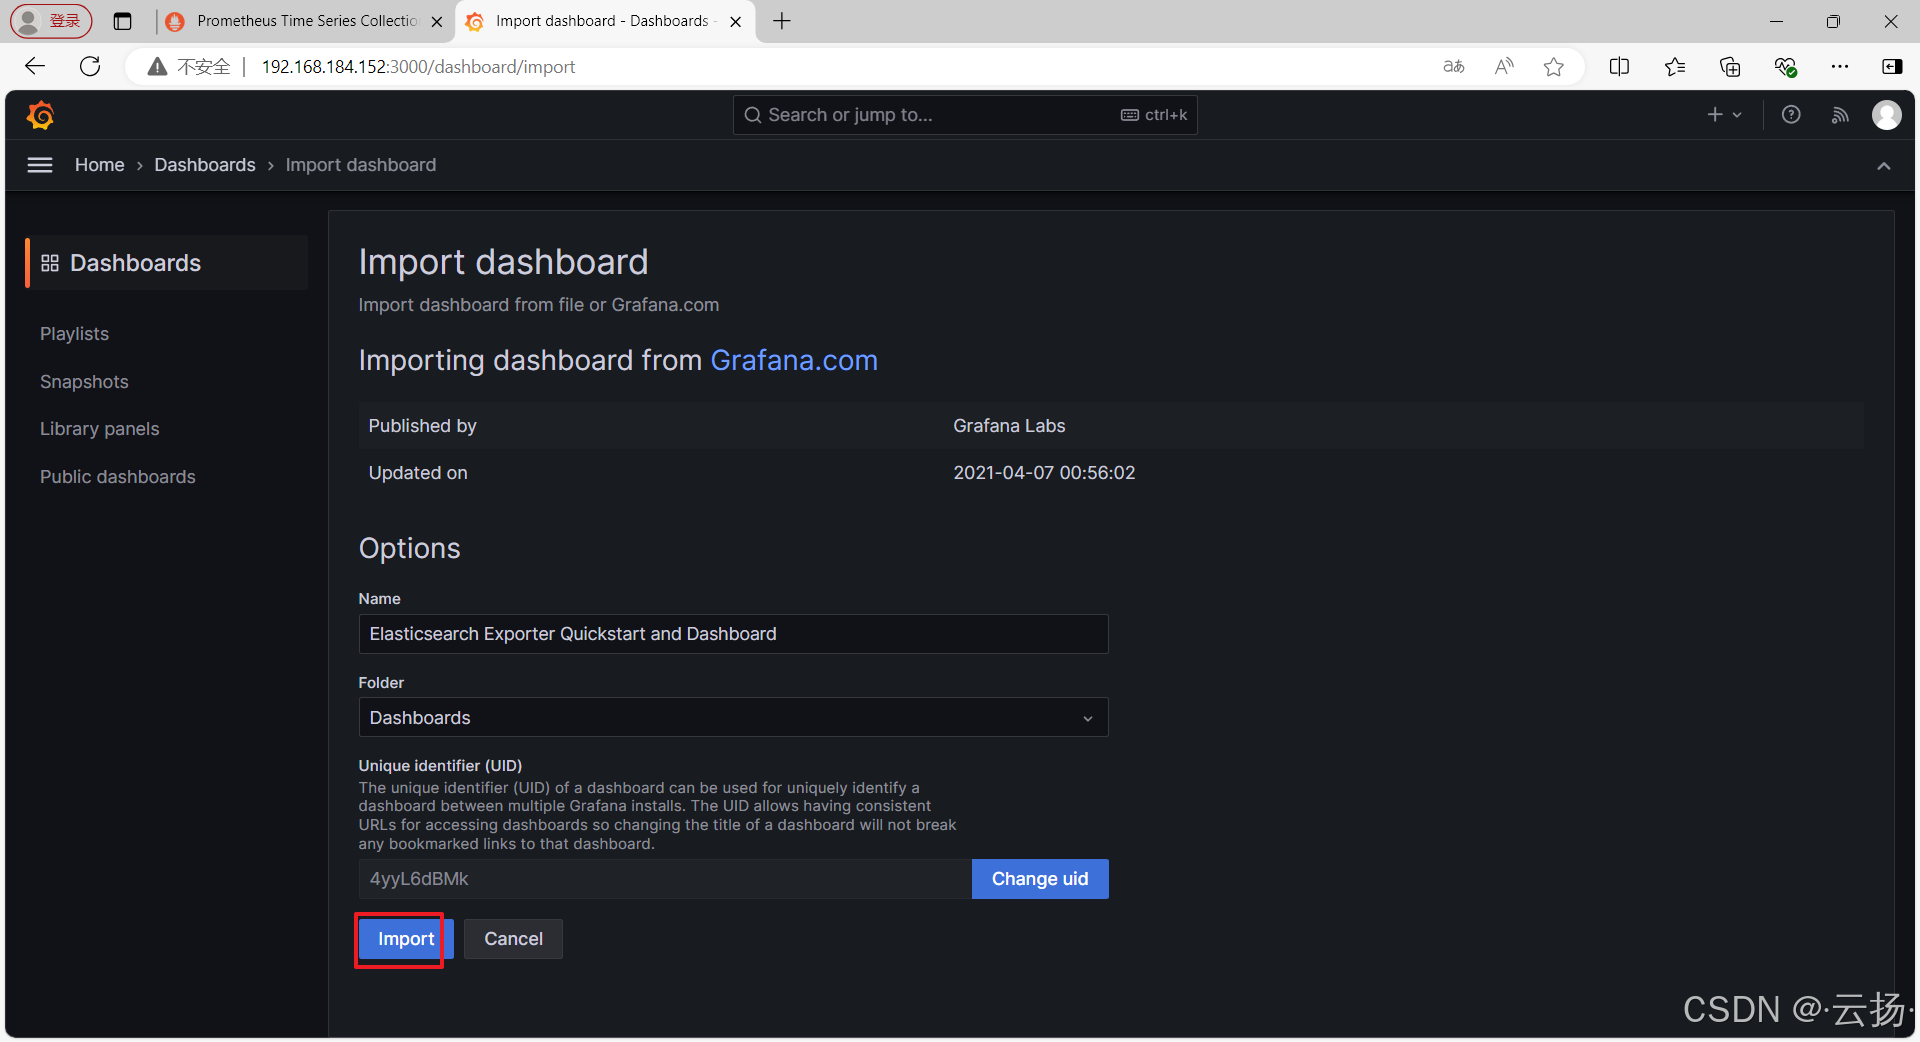Click the Grafana Labs publisher text
Image resolution: width=1920 pixels, height=1042 pixels.
click(1009, 426)
